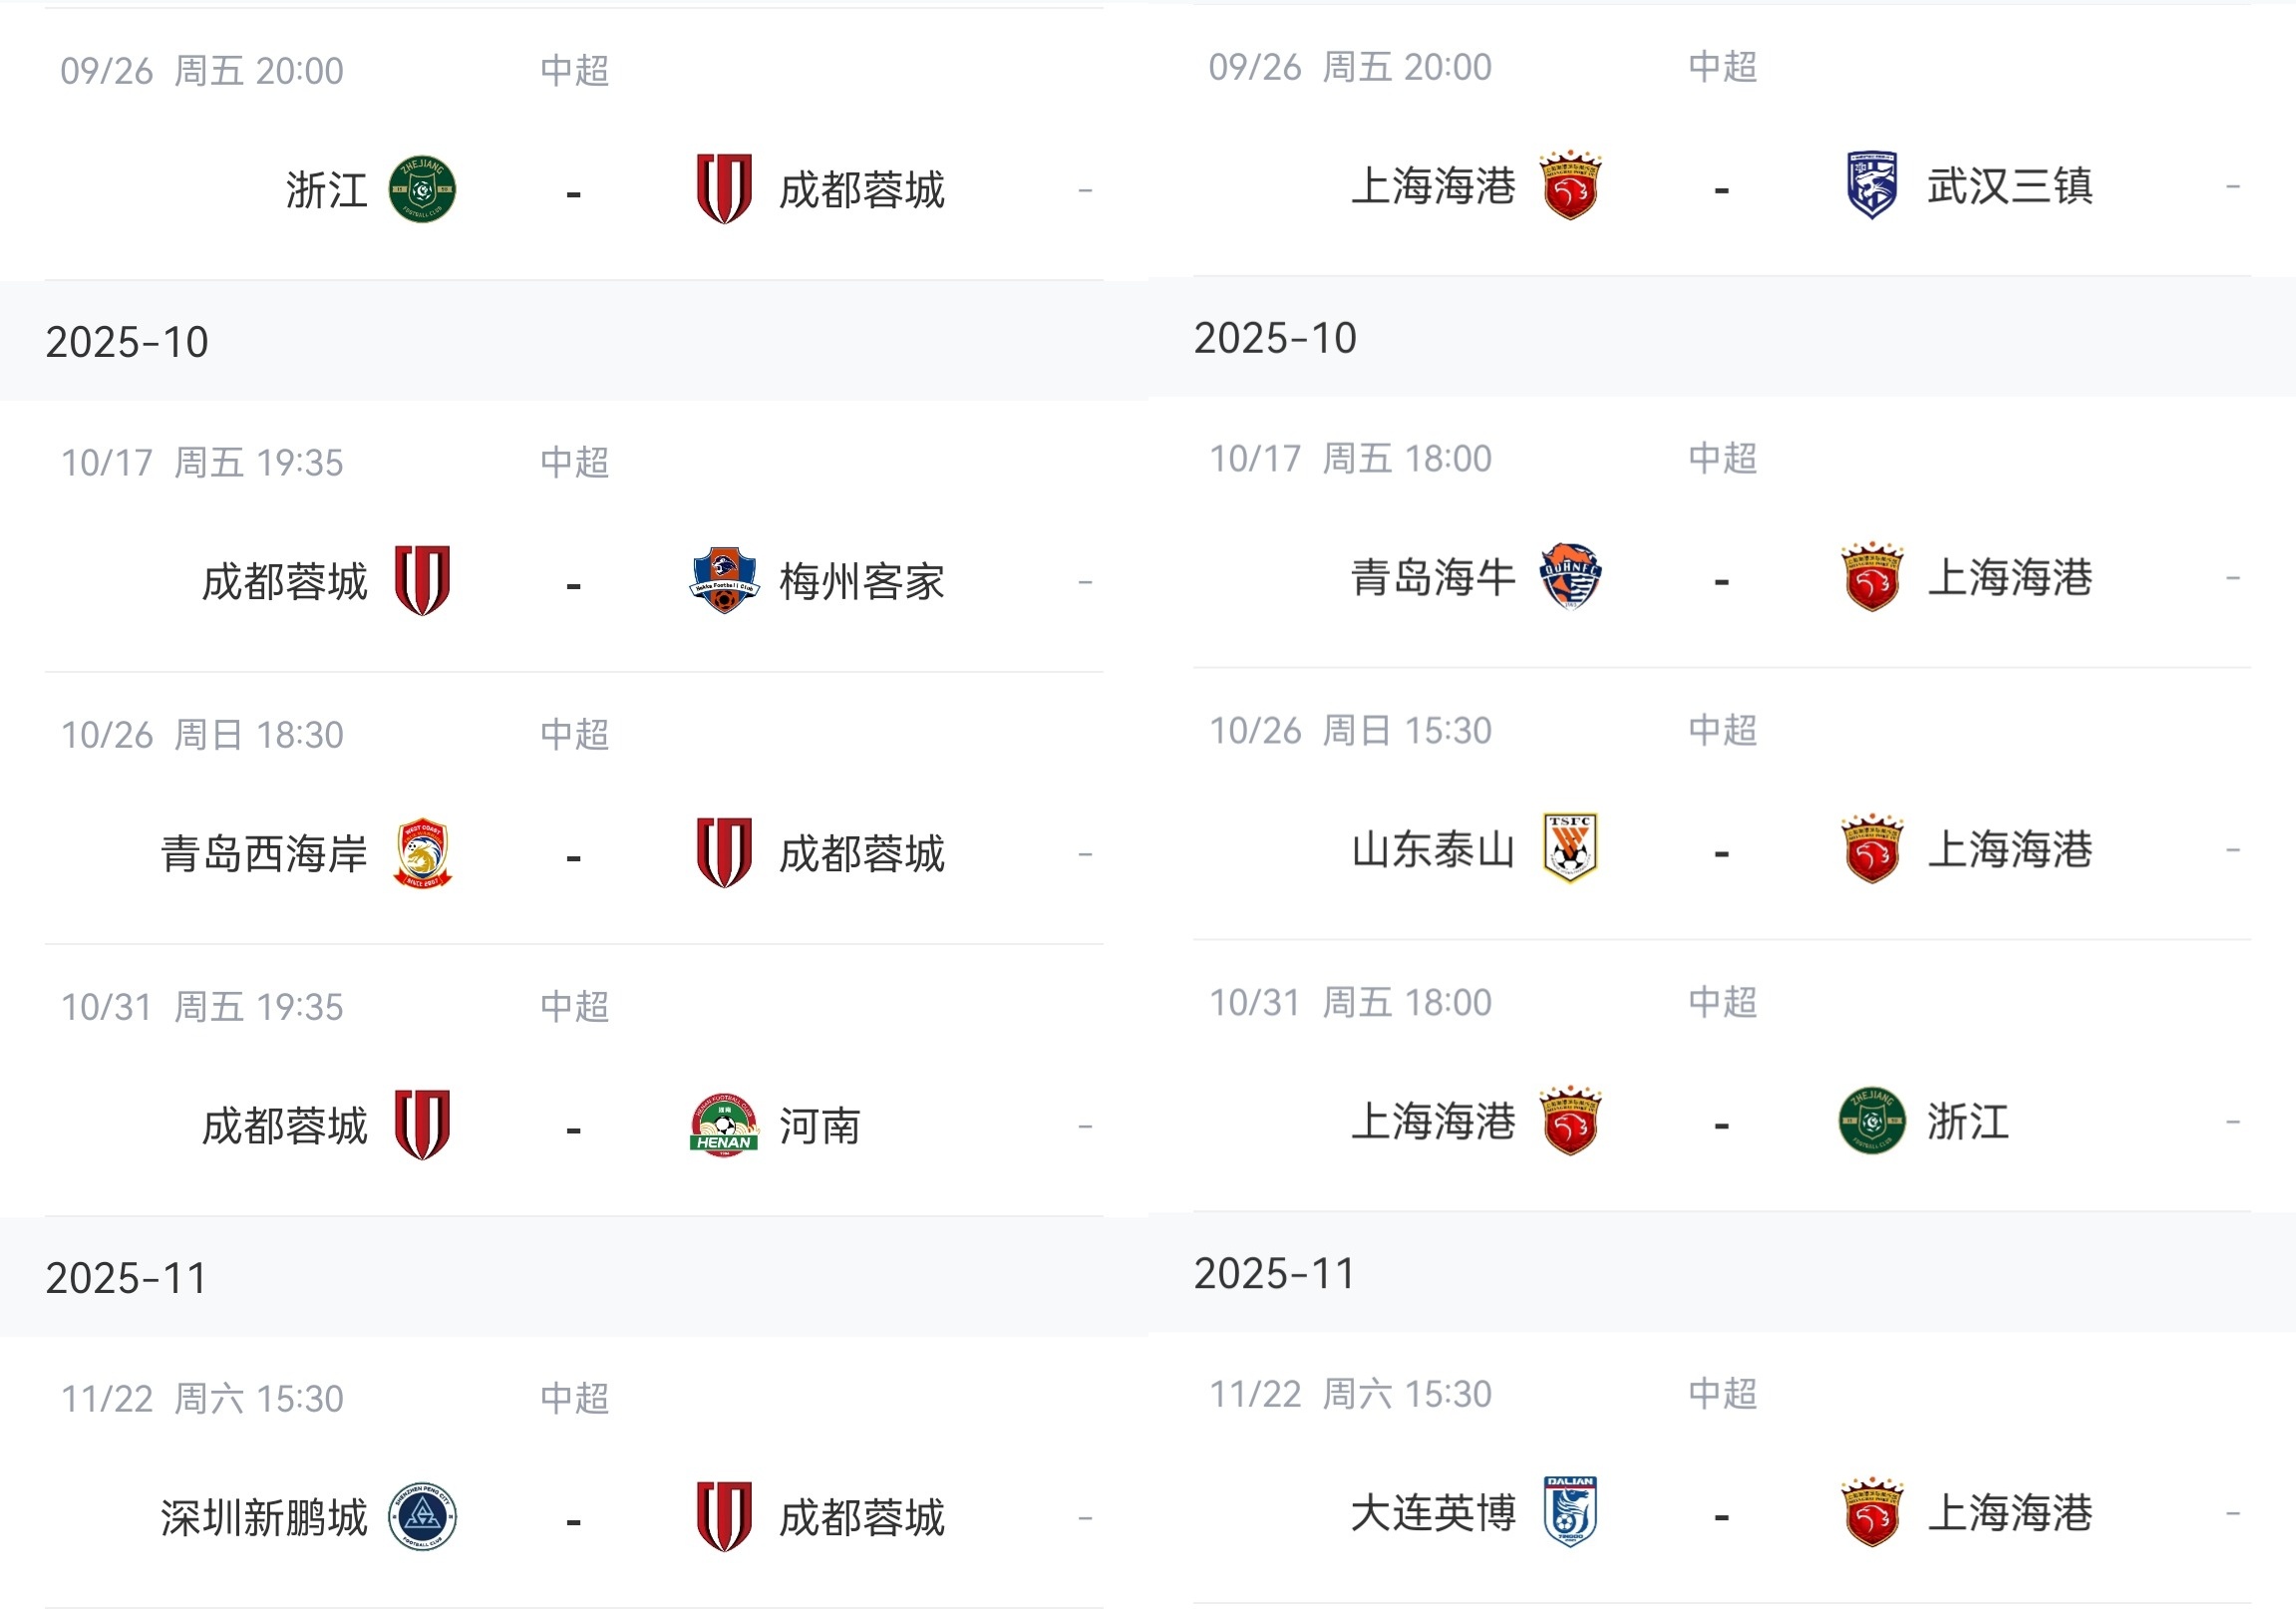Open the 河南 HENAN team badge
The height and width of the screenshot is (1609, 2296).
723,1125
